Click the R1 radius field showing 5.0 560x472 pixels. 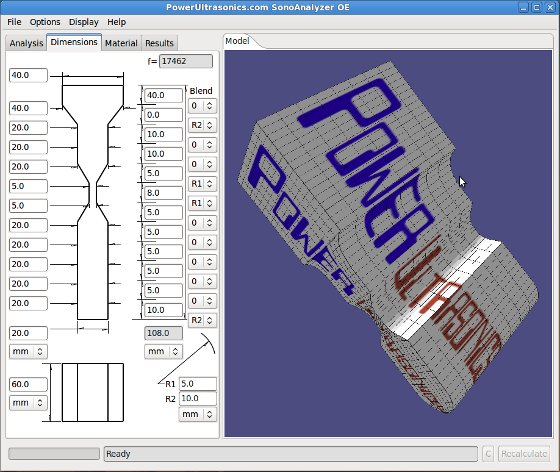(198, 384)
